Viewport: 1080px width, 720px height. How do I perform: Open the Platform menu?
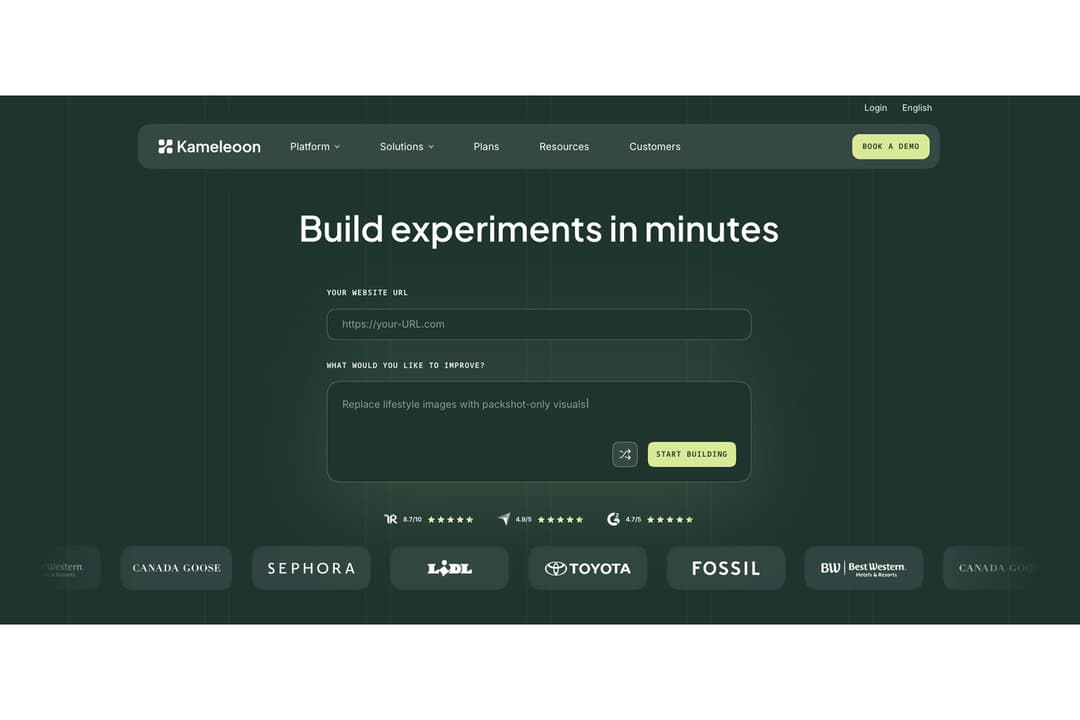point(315,147)
